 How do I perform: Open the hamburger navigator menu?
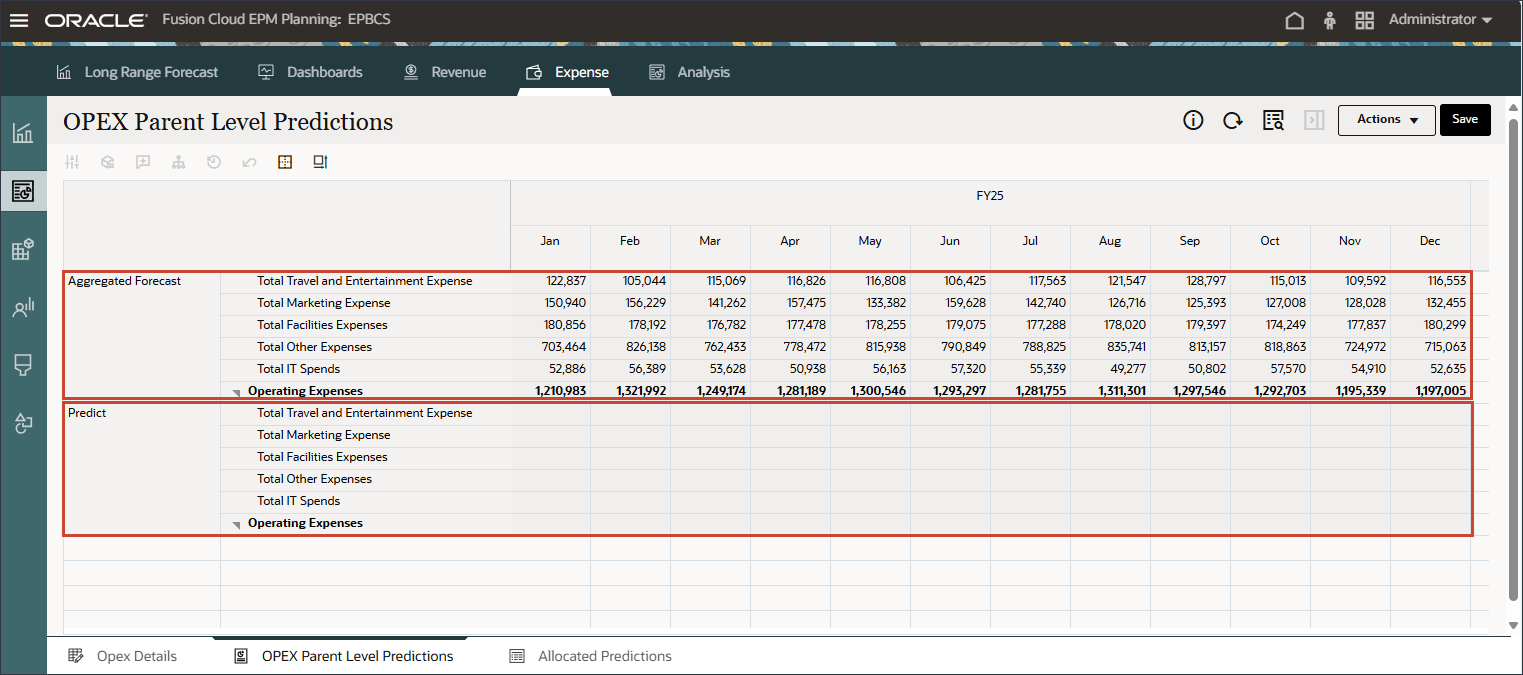[19, 20]
